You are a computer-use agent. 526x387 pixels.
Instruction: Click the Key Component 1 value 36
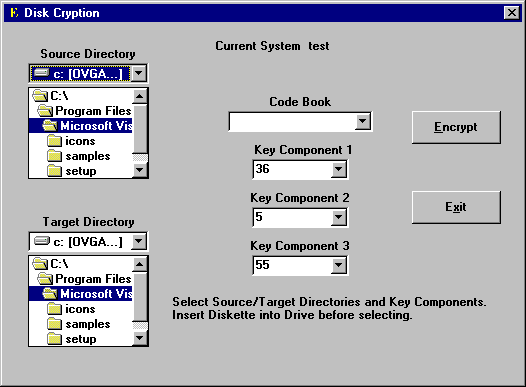(262, 169)
